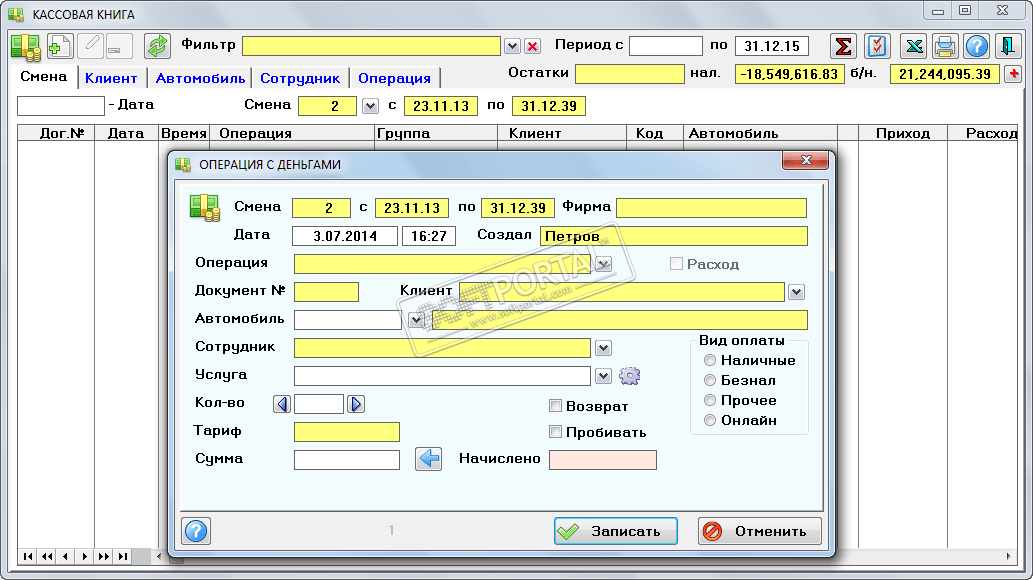Select Безнал payment type

(710, 380)
